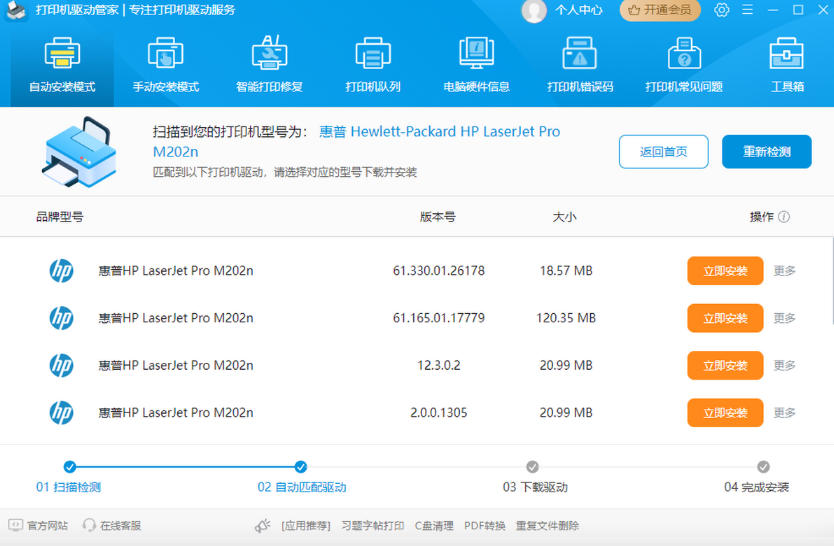Expand 更多 for driver 2.0.0.1305
Screen dimensions: 834x546
[784, 413]
